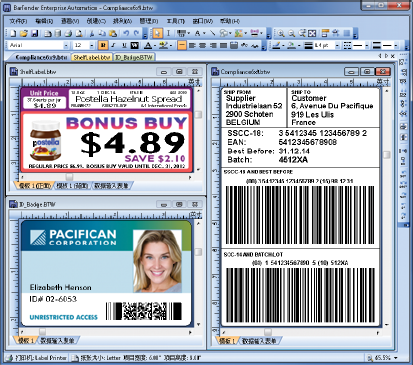This screenshot has height=365, width=413.
Task: Click the Undo arrow icon
Action: [x=126, y=33]
